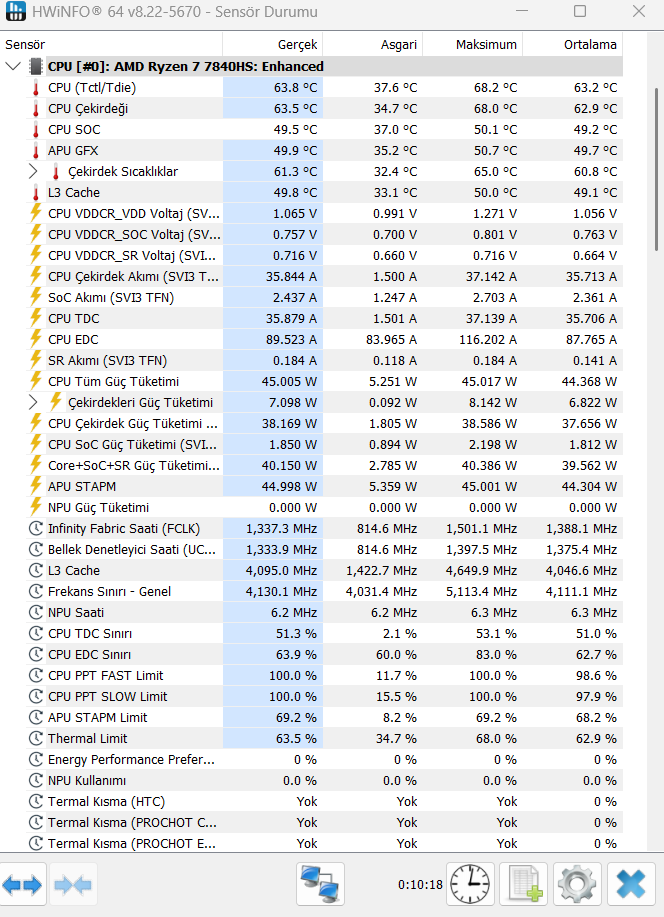Click the 116.202 A maximum value cell
664x917 pixels.
pyautogui.click(x=473, y=340)
